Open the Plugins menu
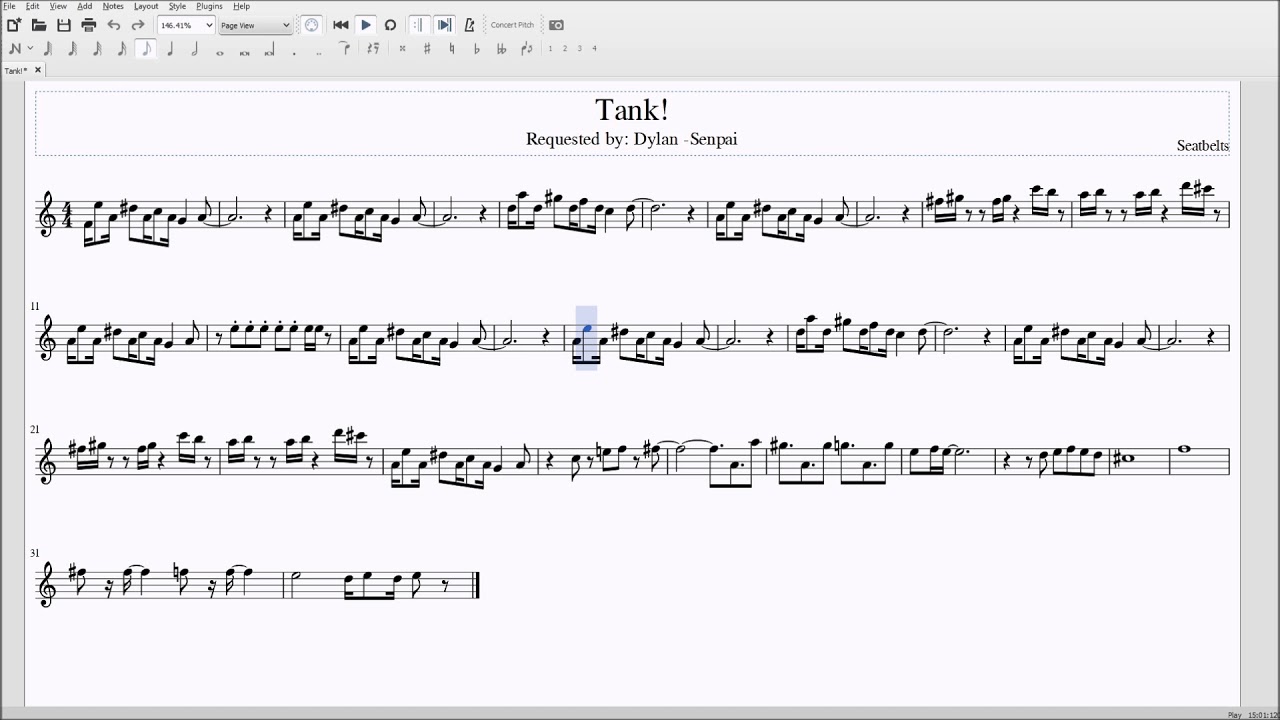 coord(209,6)
